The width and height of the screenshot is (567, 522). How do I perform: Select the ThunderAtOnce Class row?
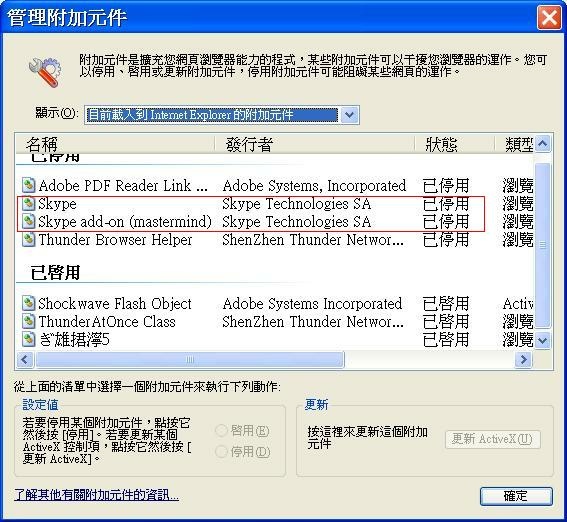pyautogui.click(x=275, y=321)
